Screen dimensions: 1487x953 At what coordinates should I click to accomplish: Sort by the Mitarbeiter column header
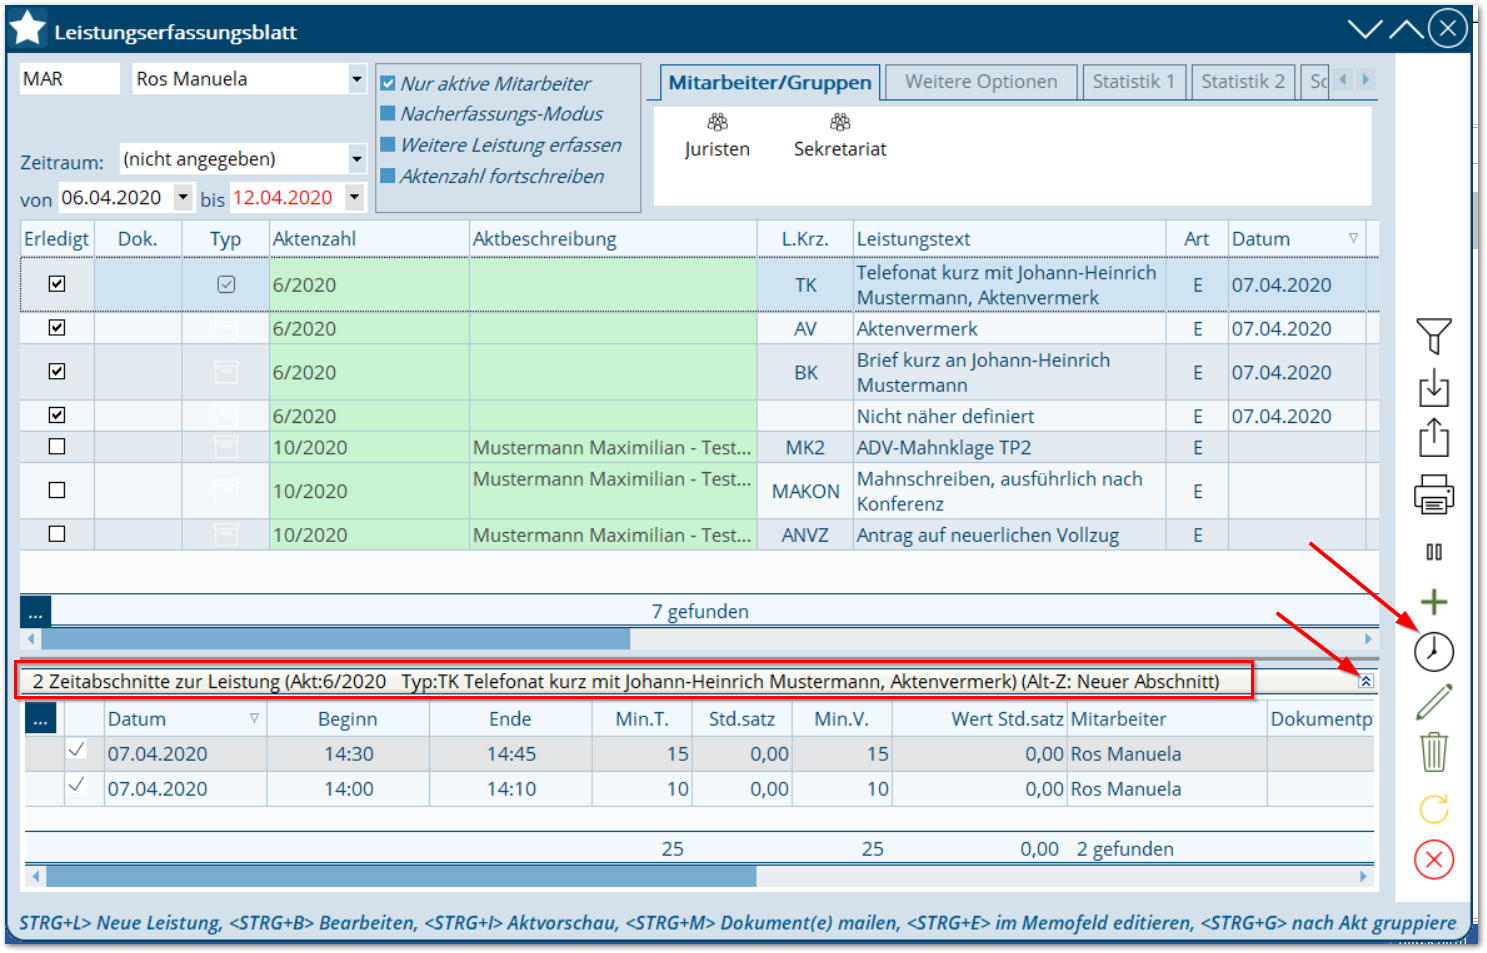tap(1167, 719)
